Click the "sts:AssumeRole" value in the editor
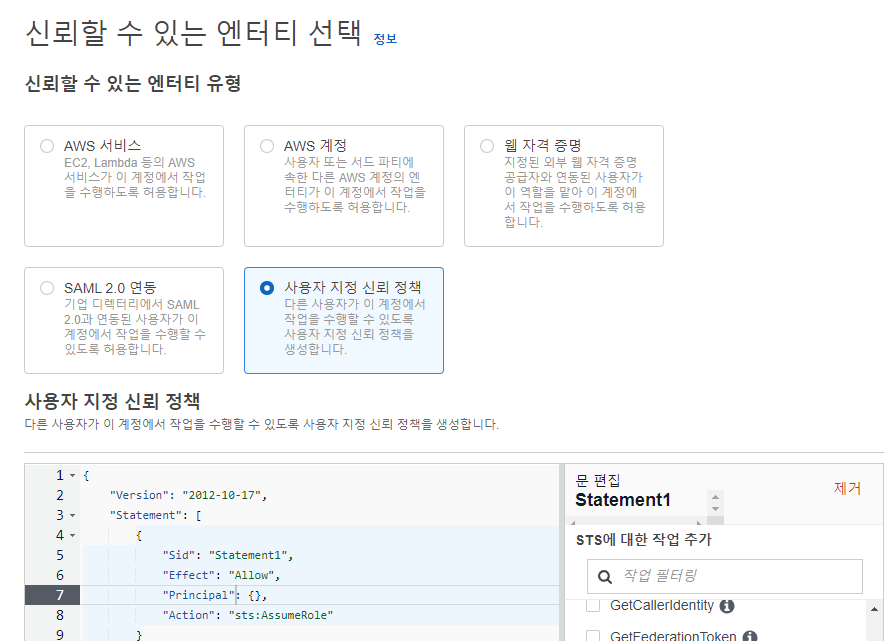Image resolution: width=889 pixels, height=641 pixels. tap(281, 615)
